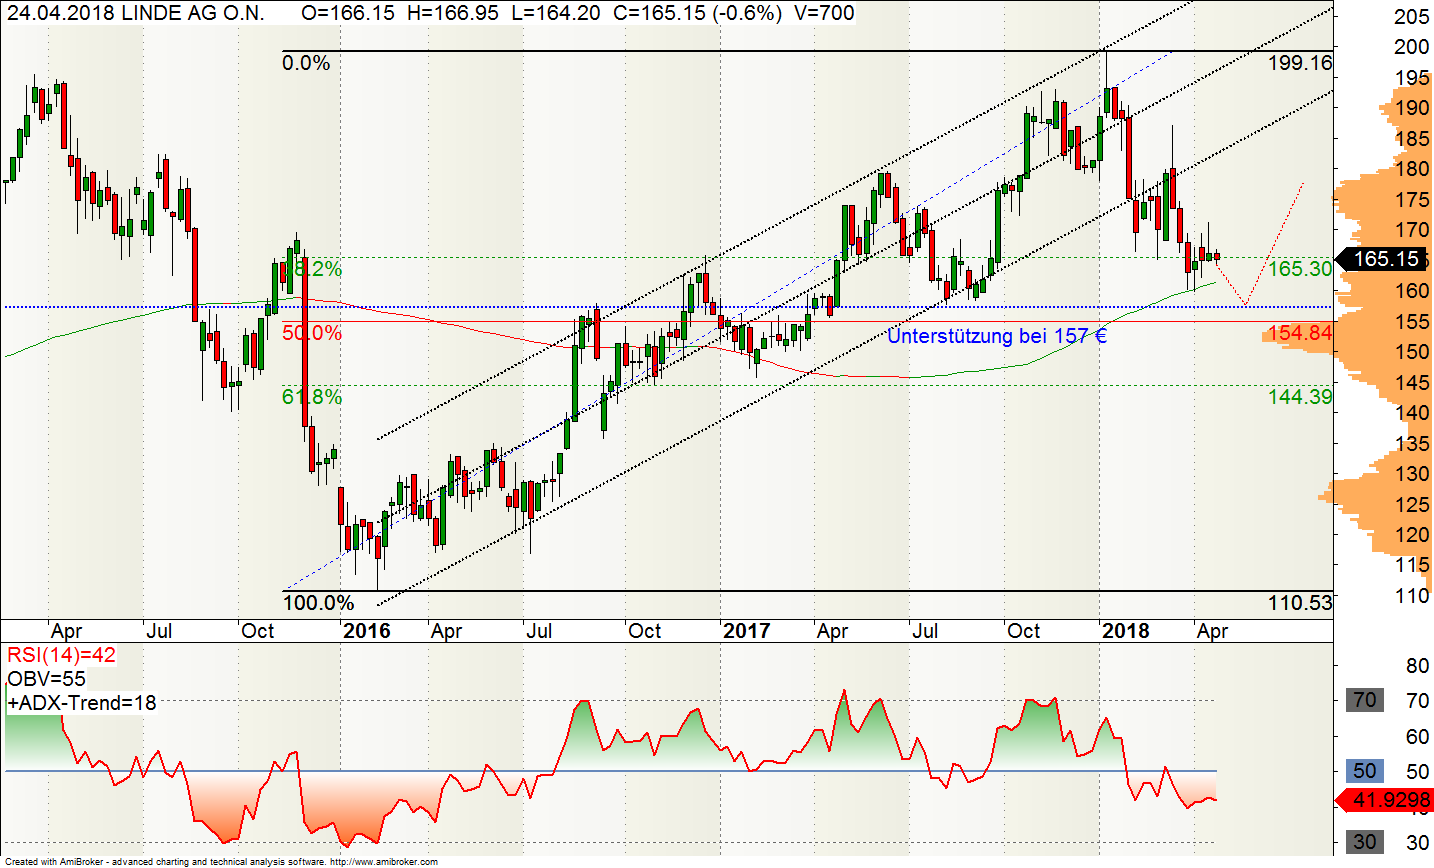Click the "2016" year label on time axis
1434x868 pixels.
[x=366, y=631]
